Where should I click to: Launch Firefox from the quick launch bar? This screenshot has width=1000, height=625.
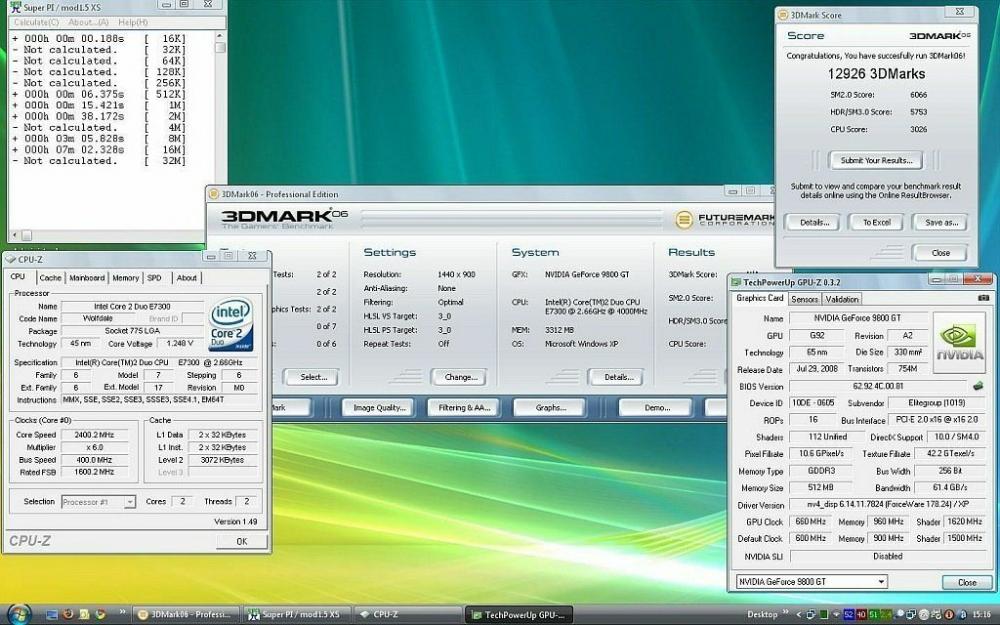[x=68, y=614]
